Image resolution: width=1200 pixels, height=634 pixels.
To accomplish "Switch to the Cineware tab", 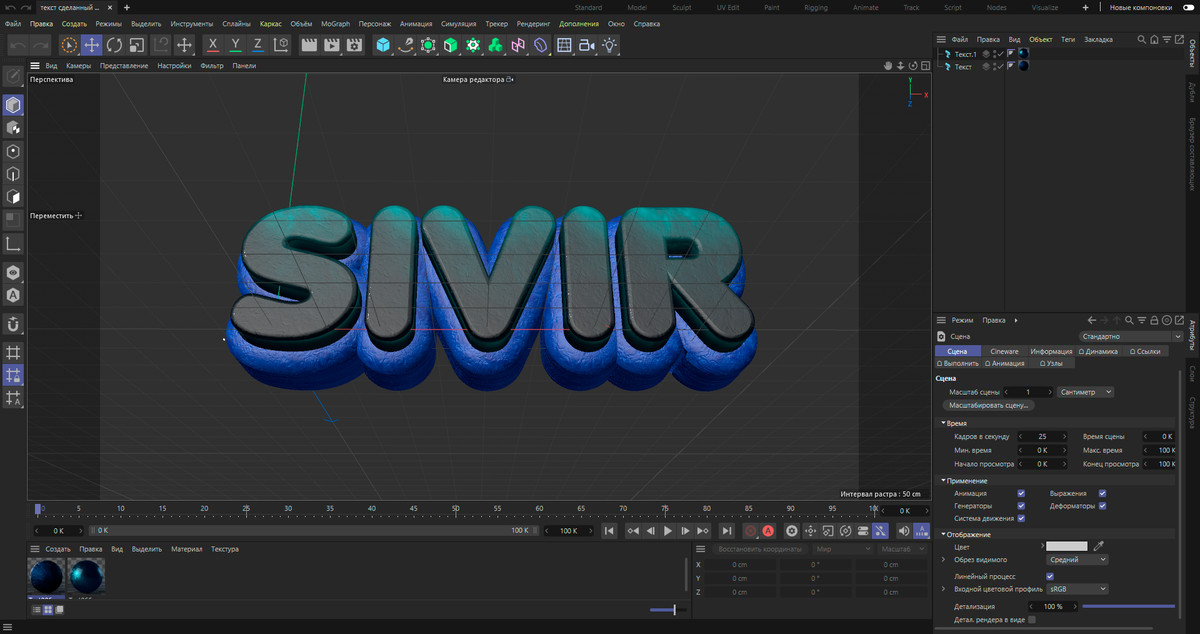I will [x=1004, y=352].
